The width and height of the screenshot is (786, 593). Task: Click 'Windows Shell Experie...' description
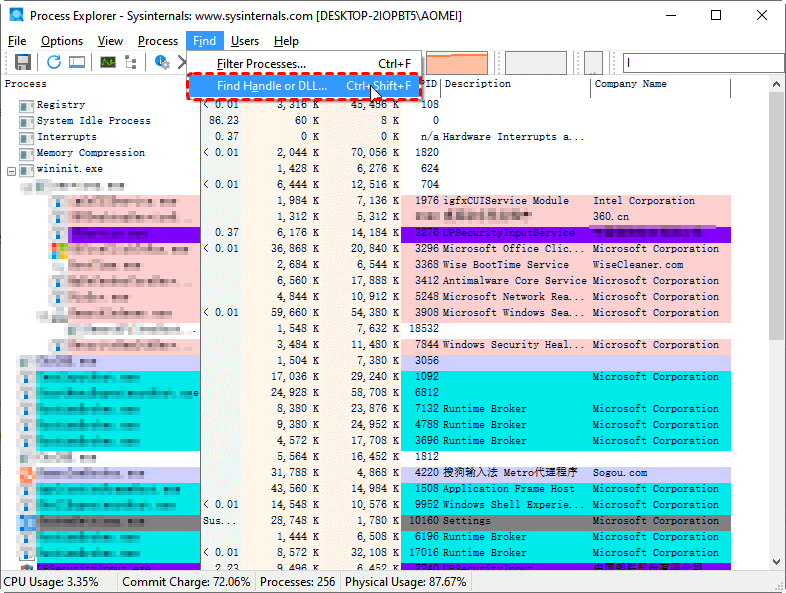click(x=513, y=505)
